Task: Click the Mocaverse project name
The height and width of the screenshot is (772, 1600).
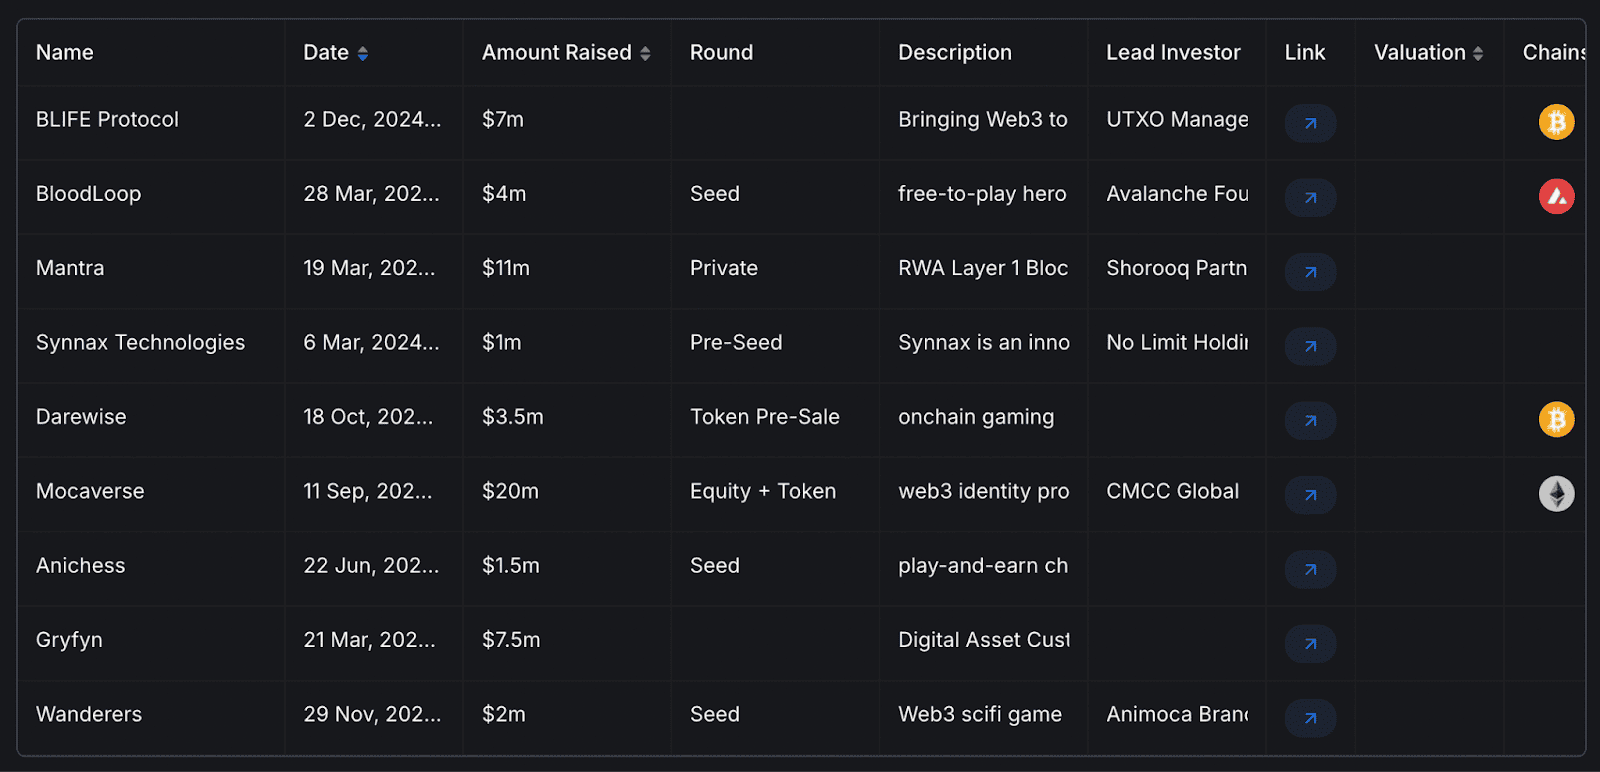Action: [x=90, y=491]
